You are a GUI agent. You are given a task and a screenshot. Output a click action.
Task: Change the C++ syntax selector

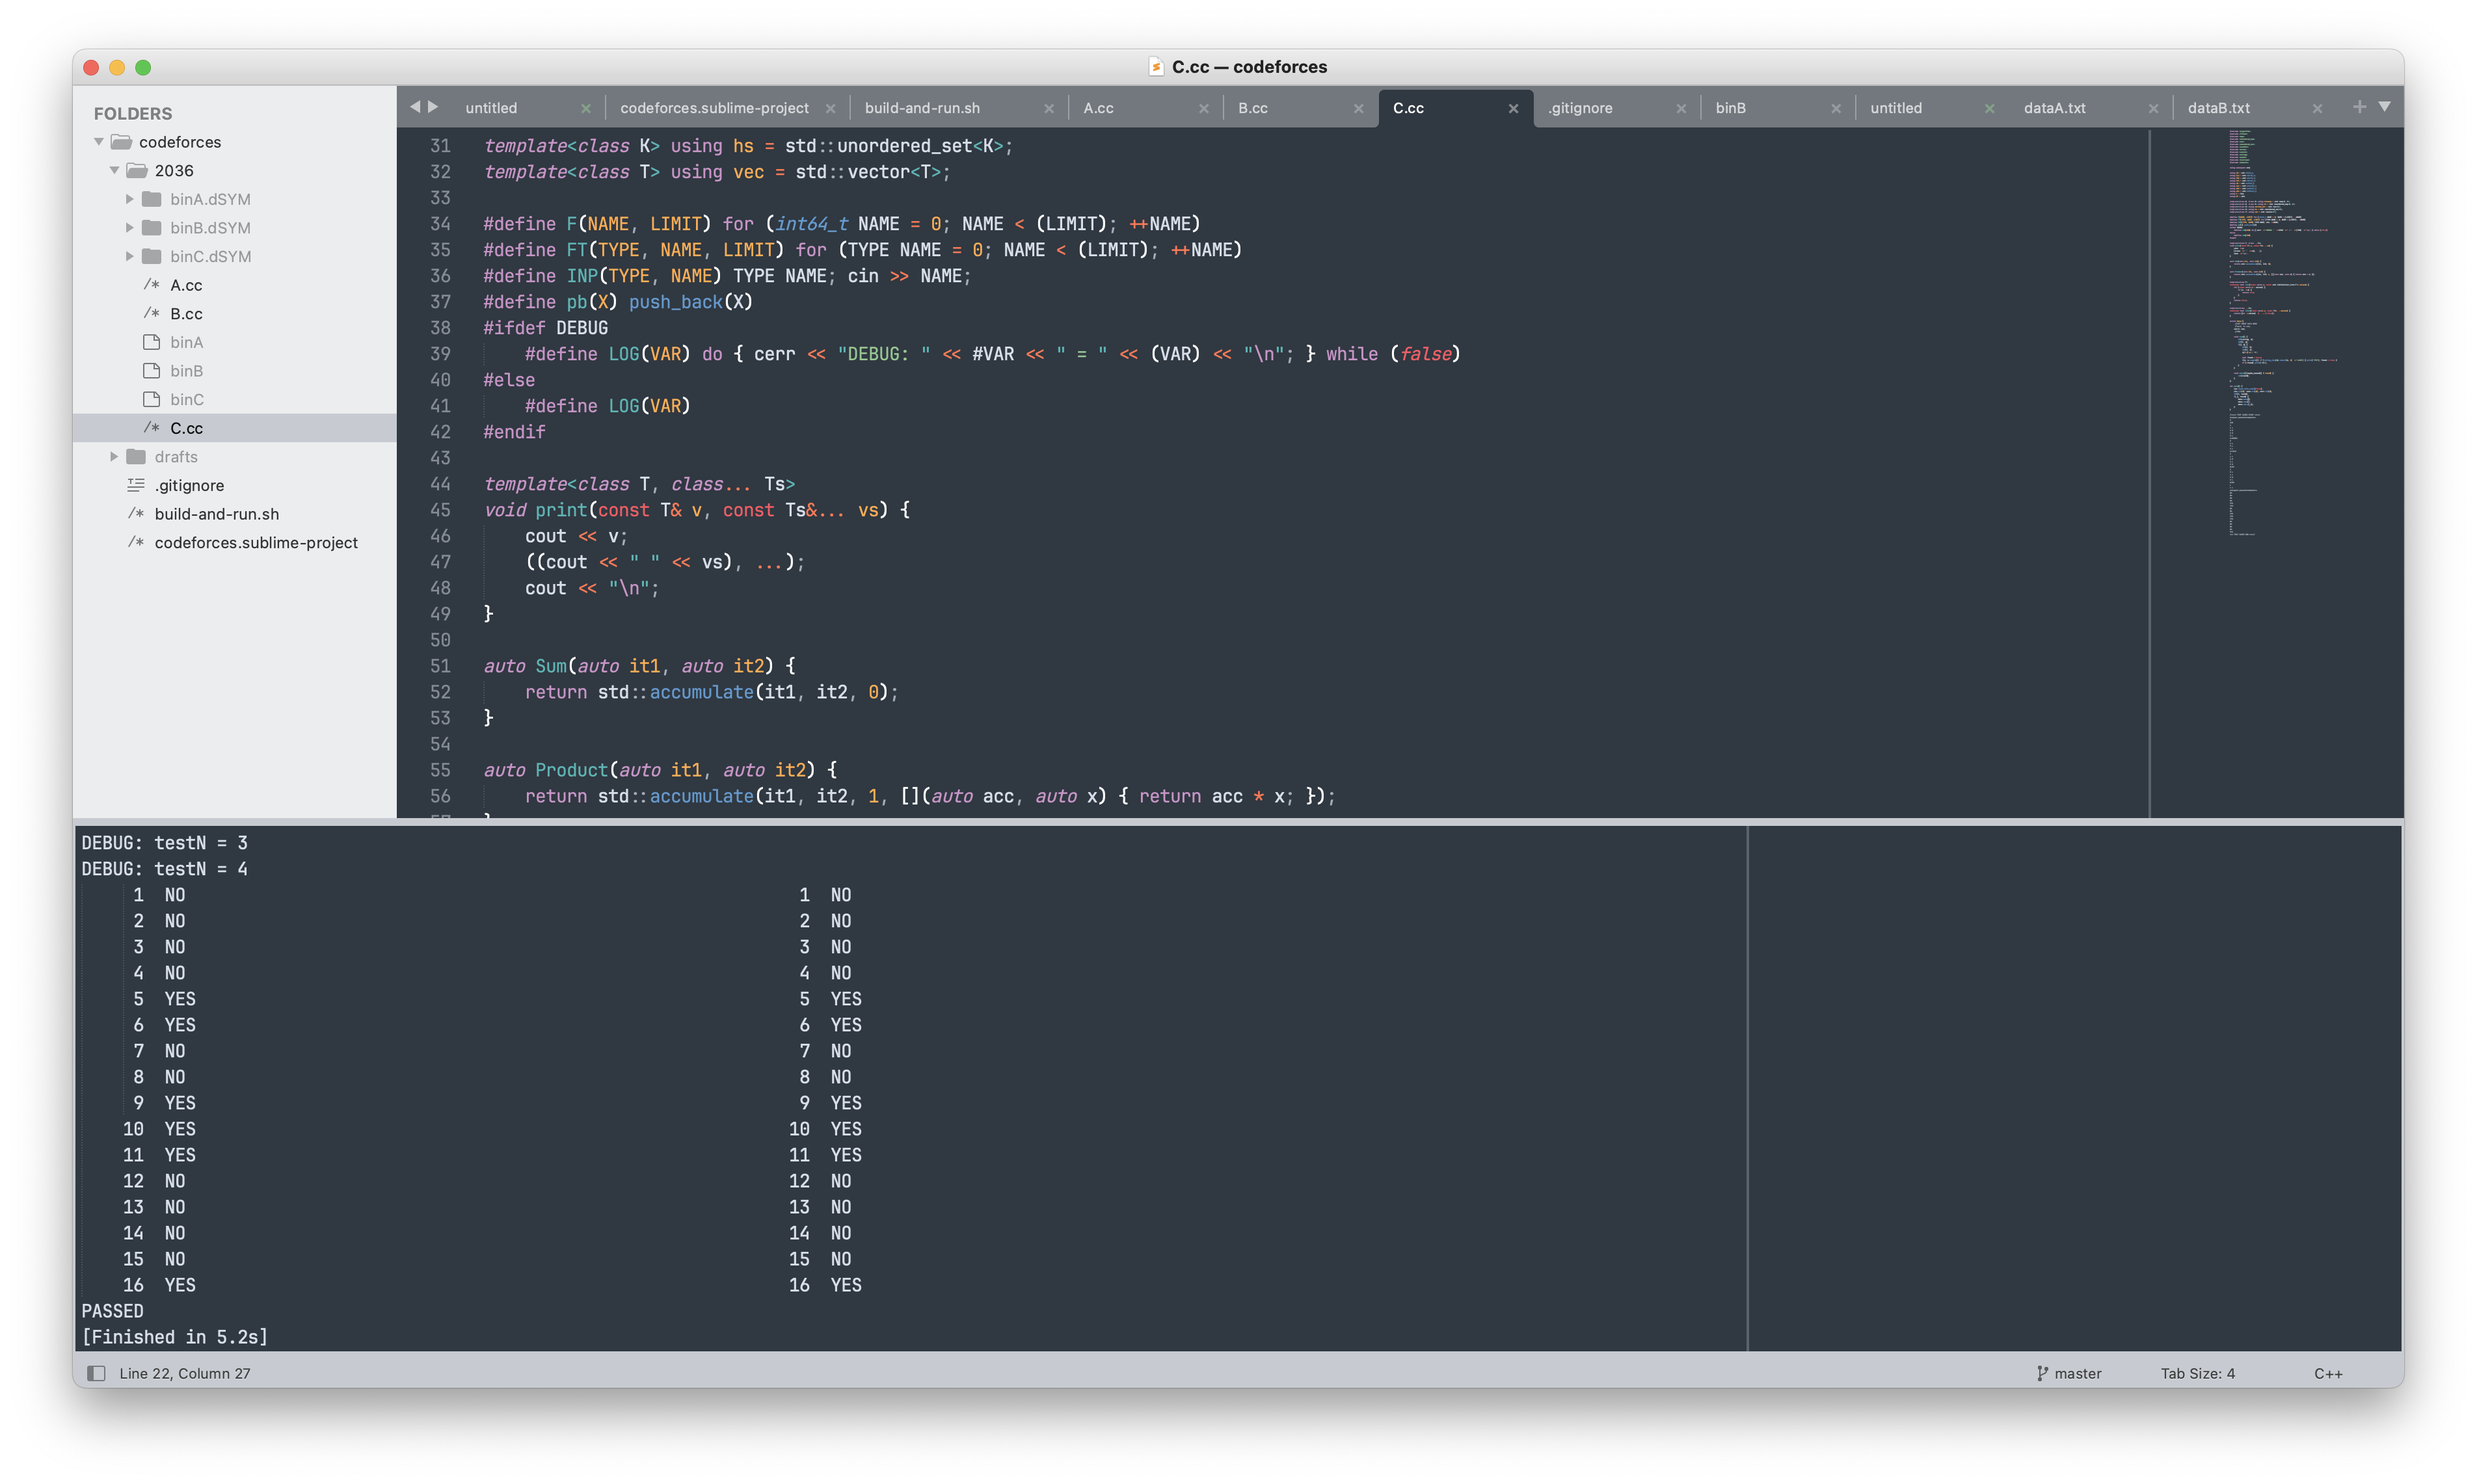(2328, 1373)
